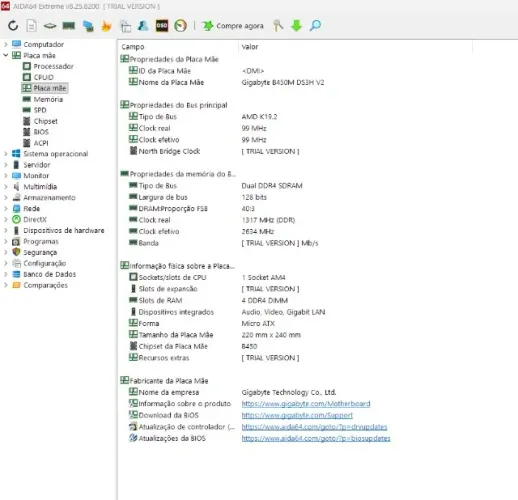Launch the memory benchmark RAM icon

click(69, 26)
